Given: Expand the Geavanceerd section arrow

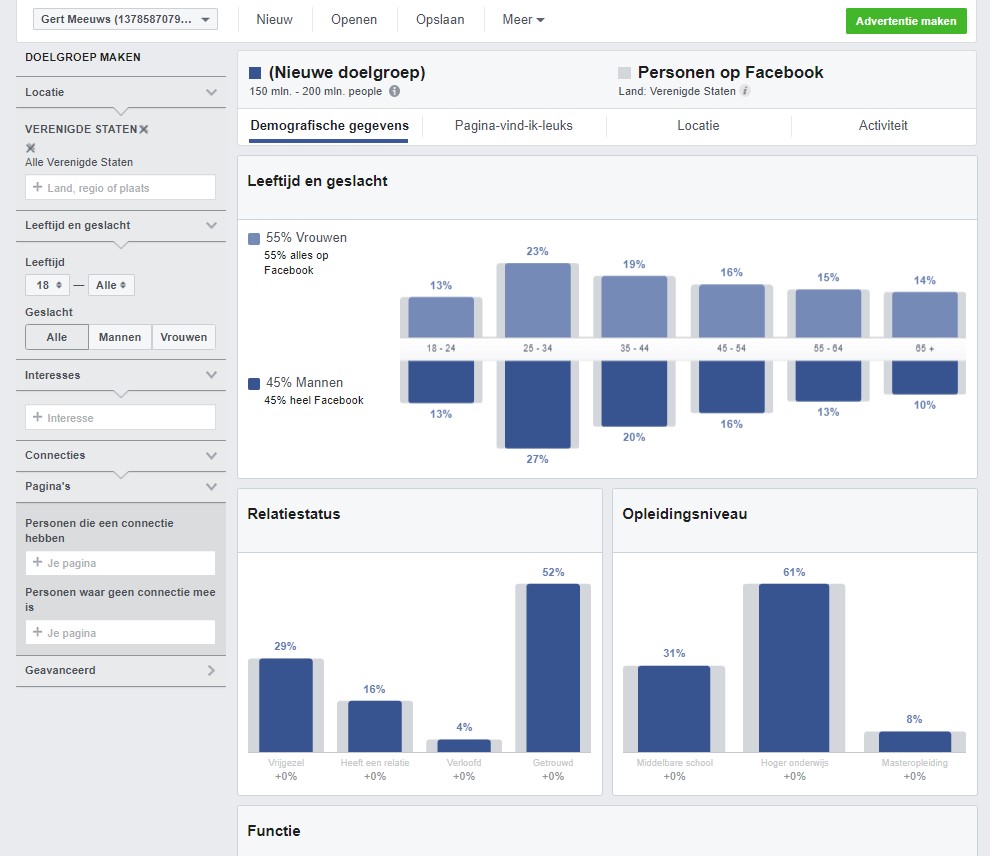Looking at the screenshot, I should pyautogui.click(x=212, y=670).
